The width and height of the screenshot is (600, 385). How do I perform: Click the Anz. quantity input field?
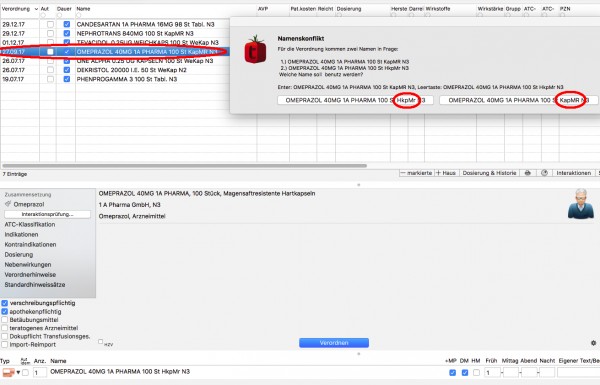pyautogui.click(x=40, y=372)
